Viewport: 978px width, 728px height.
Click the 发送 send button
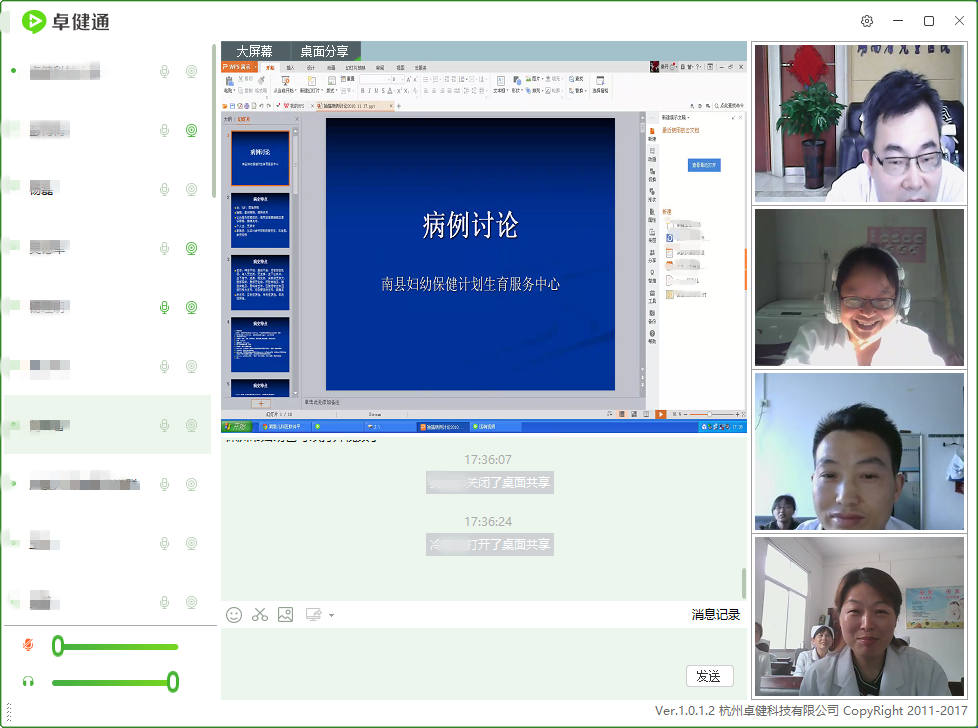tap(709, 676)
